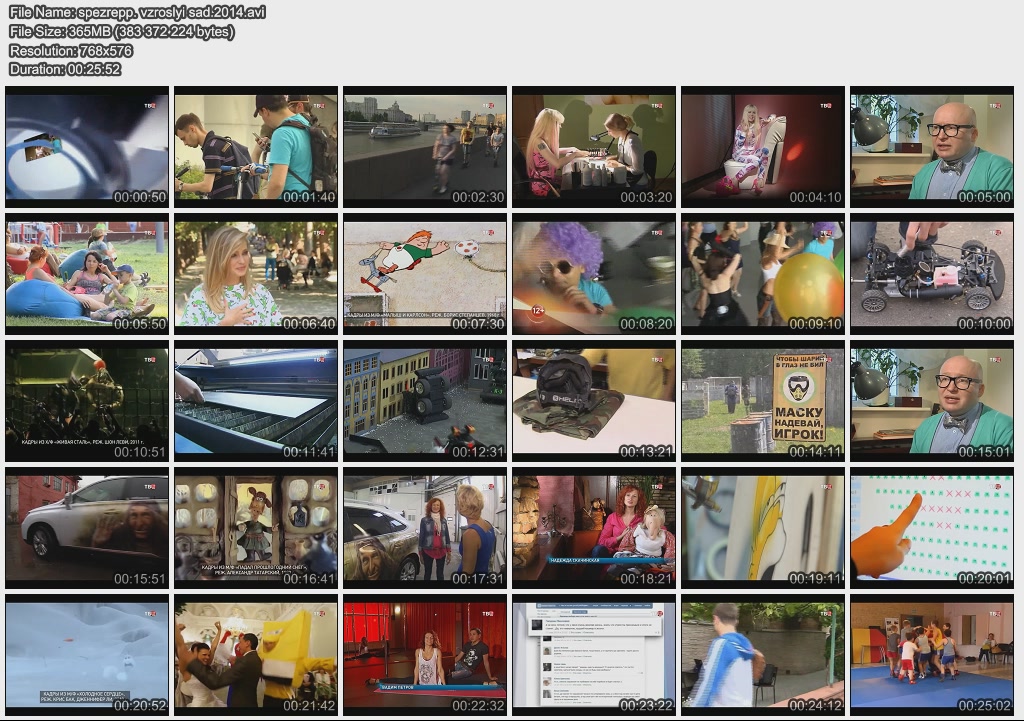Click the woman in giant shoe thumbnail
The image size is (1024, 721).
tap(763, 146)
